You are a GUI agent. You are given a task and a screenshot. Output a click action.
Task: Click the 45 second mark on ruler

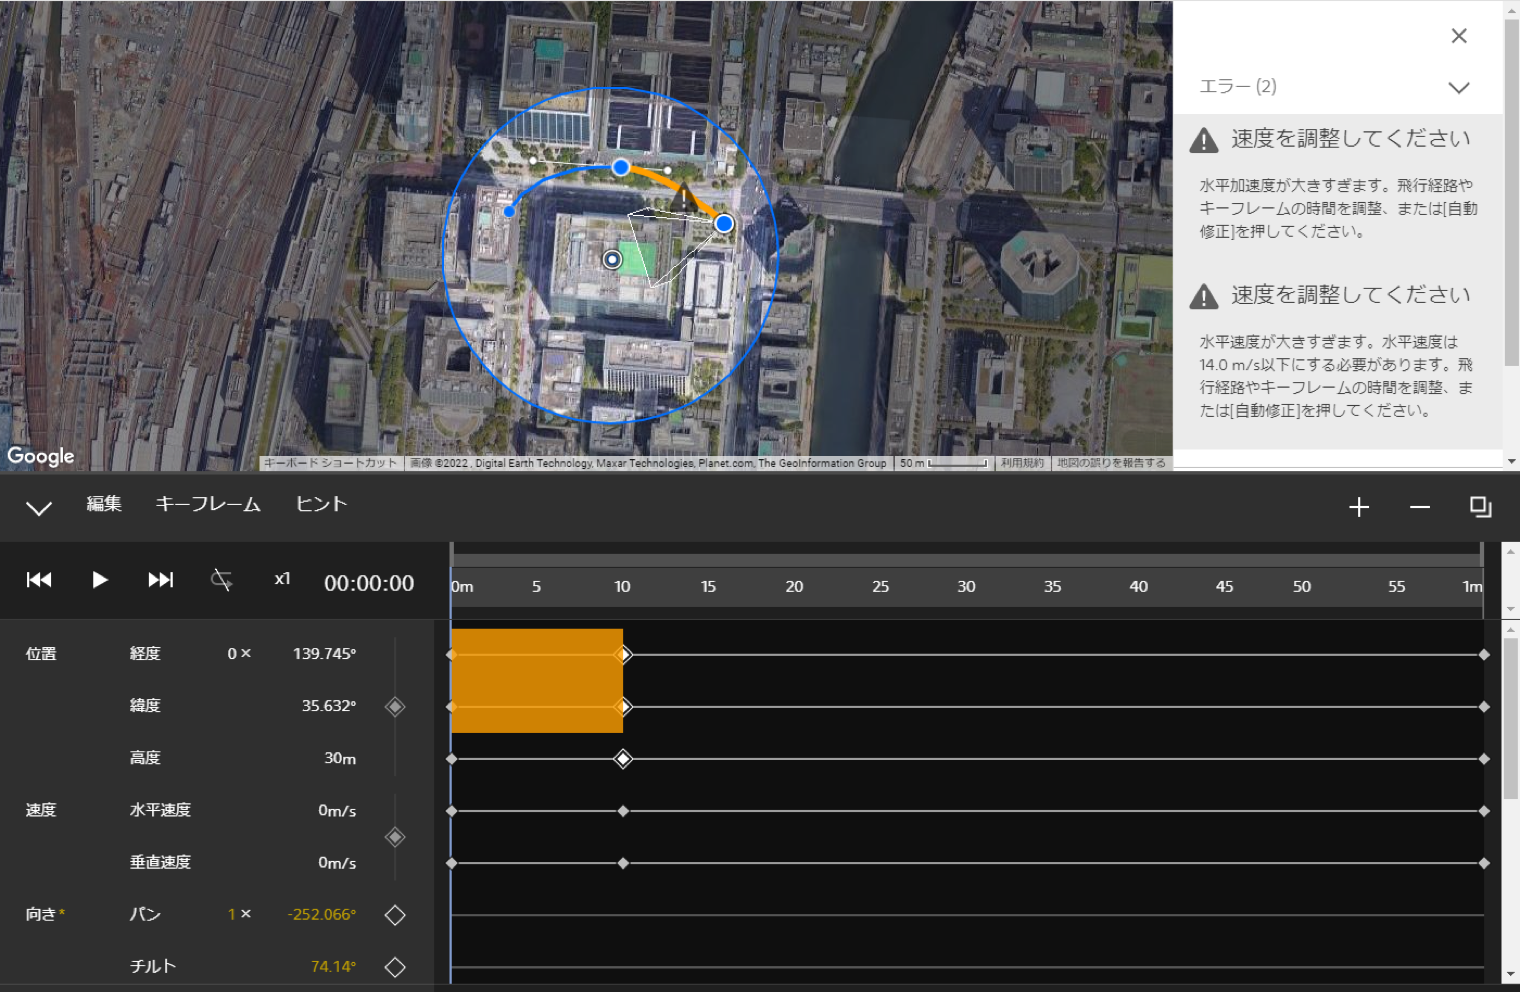[1224, 587]
